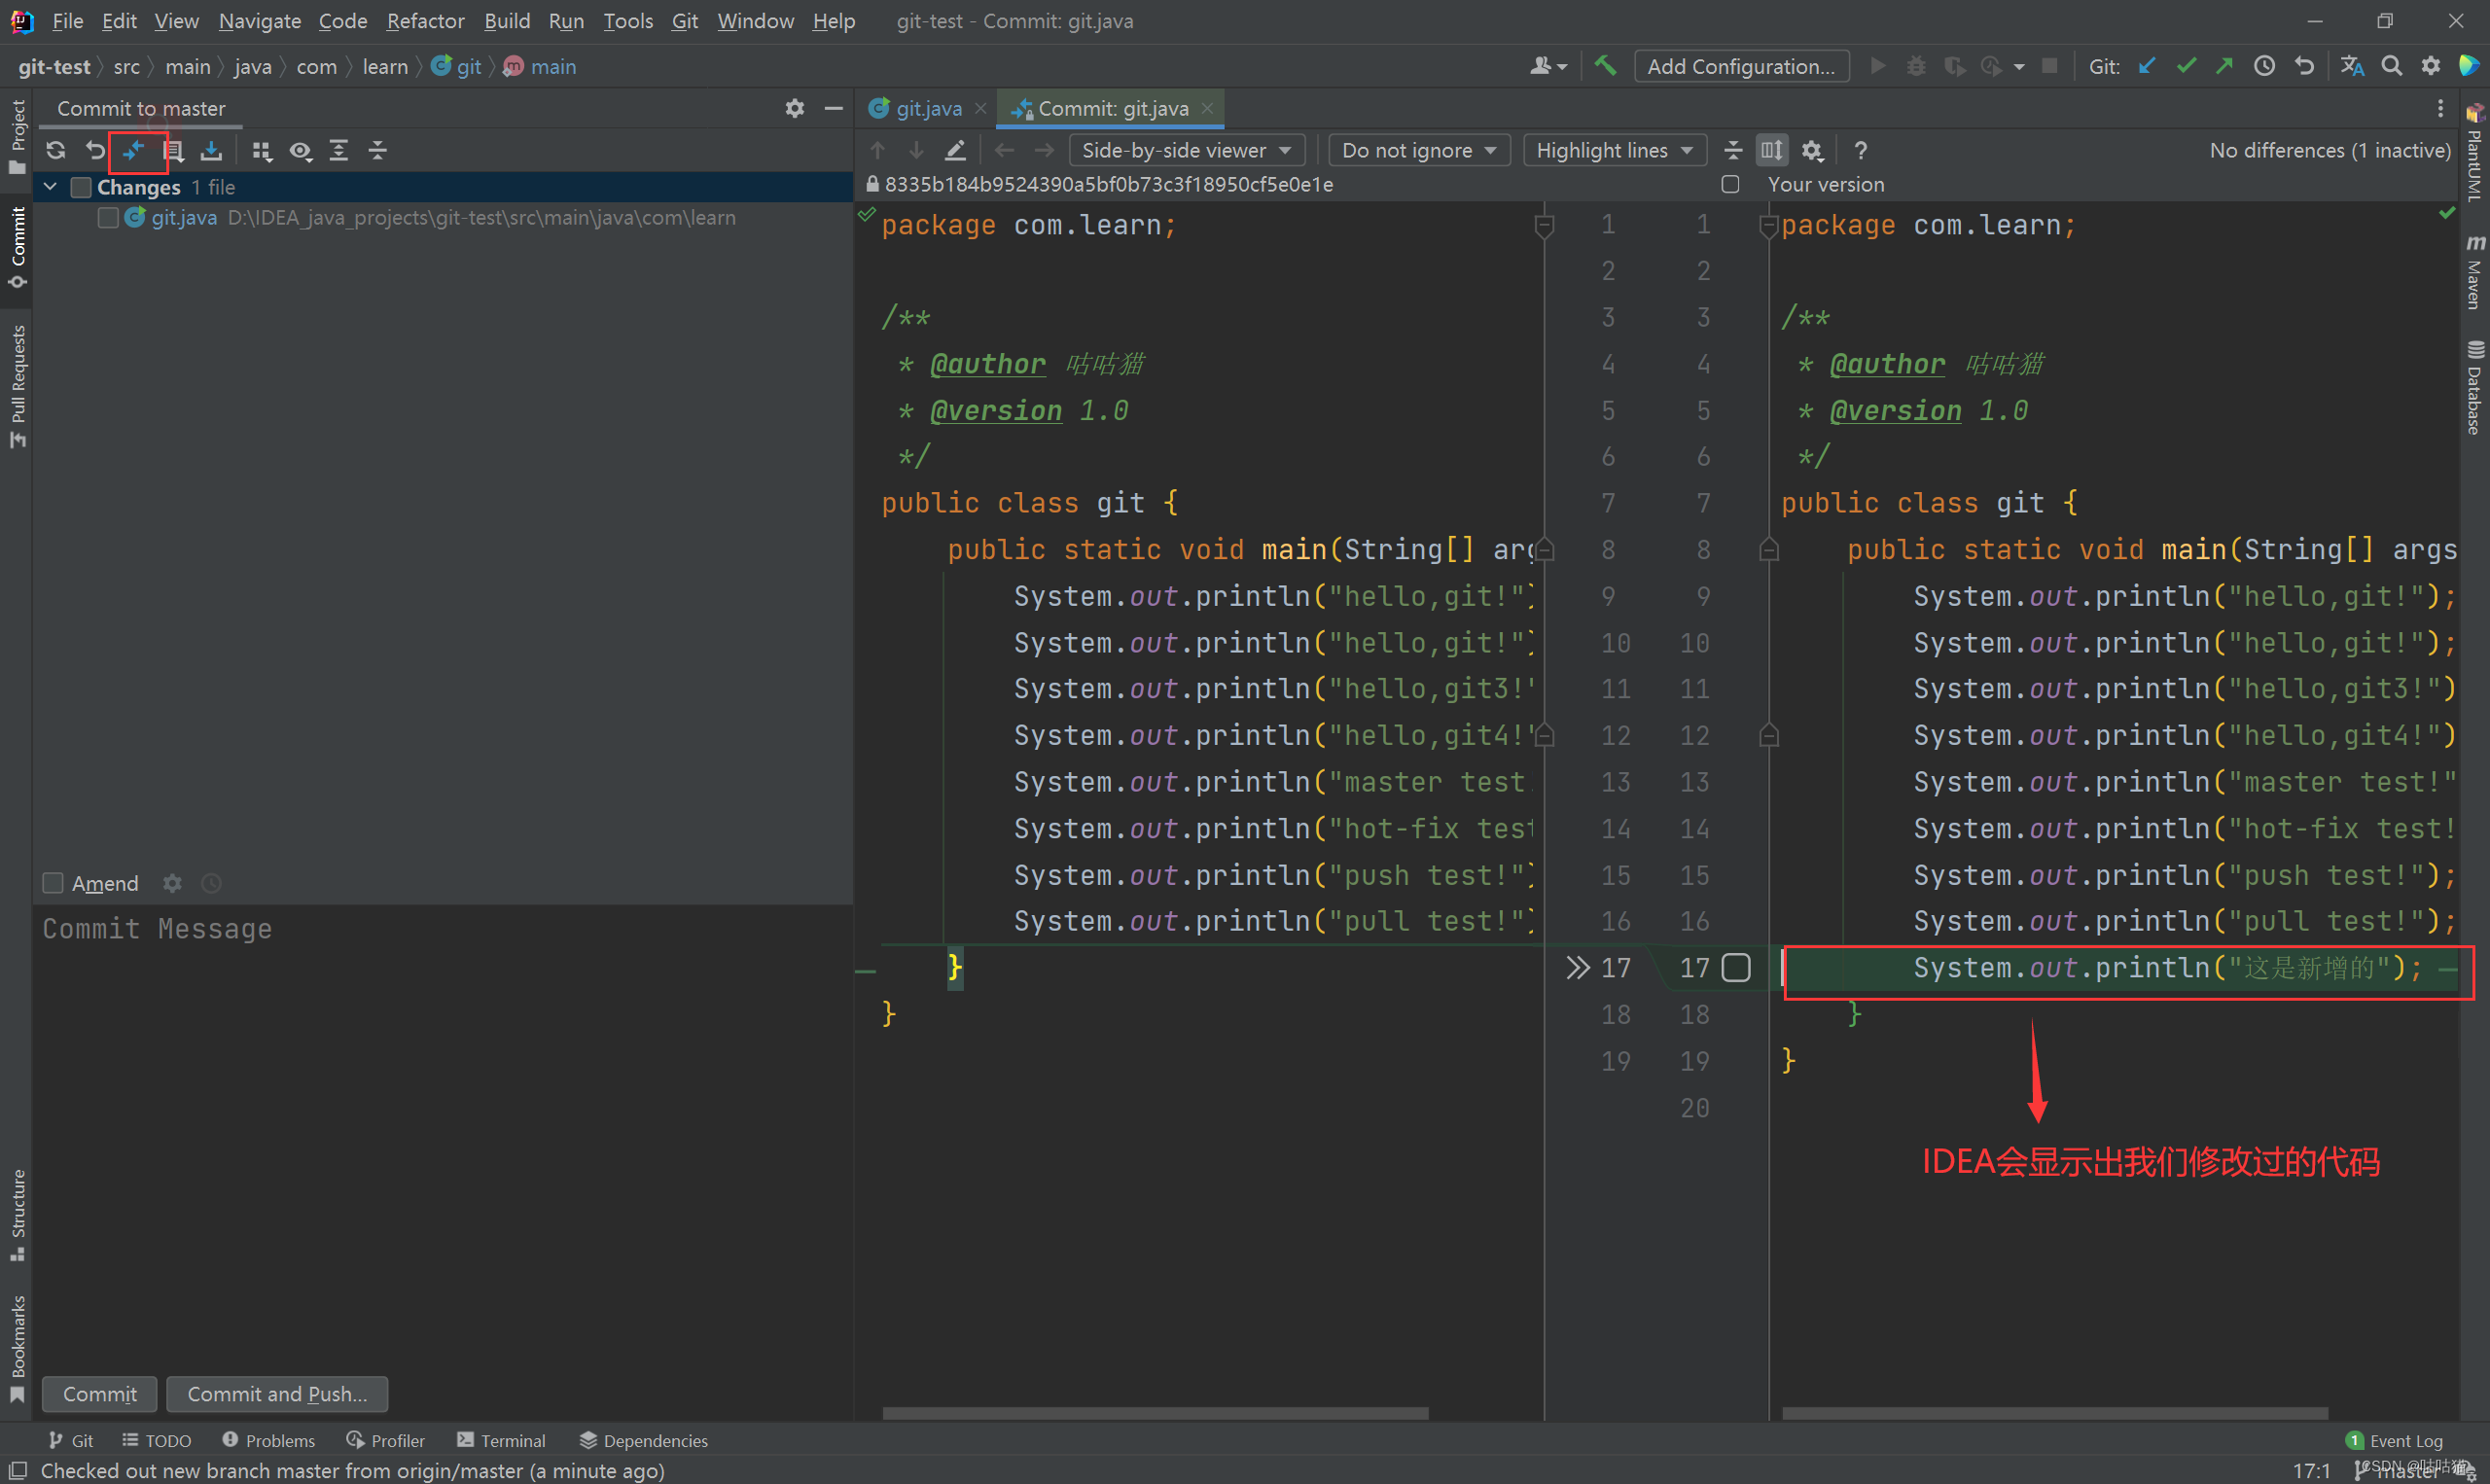Pull changes using the blue Git arrow

coord(2146,66)
